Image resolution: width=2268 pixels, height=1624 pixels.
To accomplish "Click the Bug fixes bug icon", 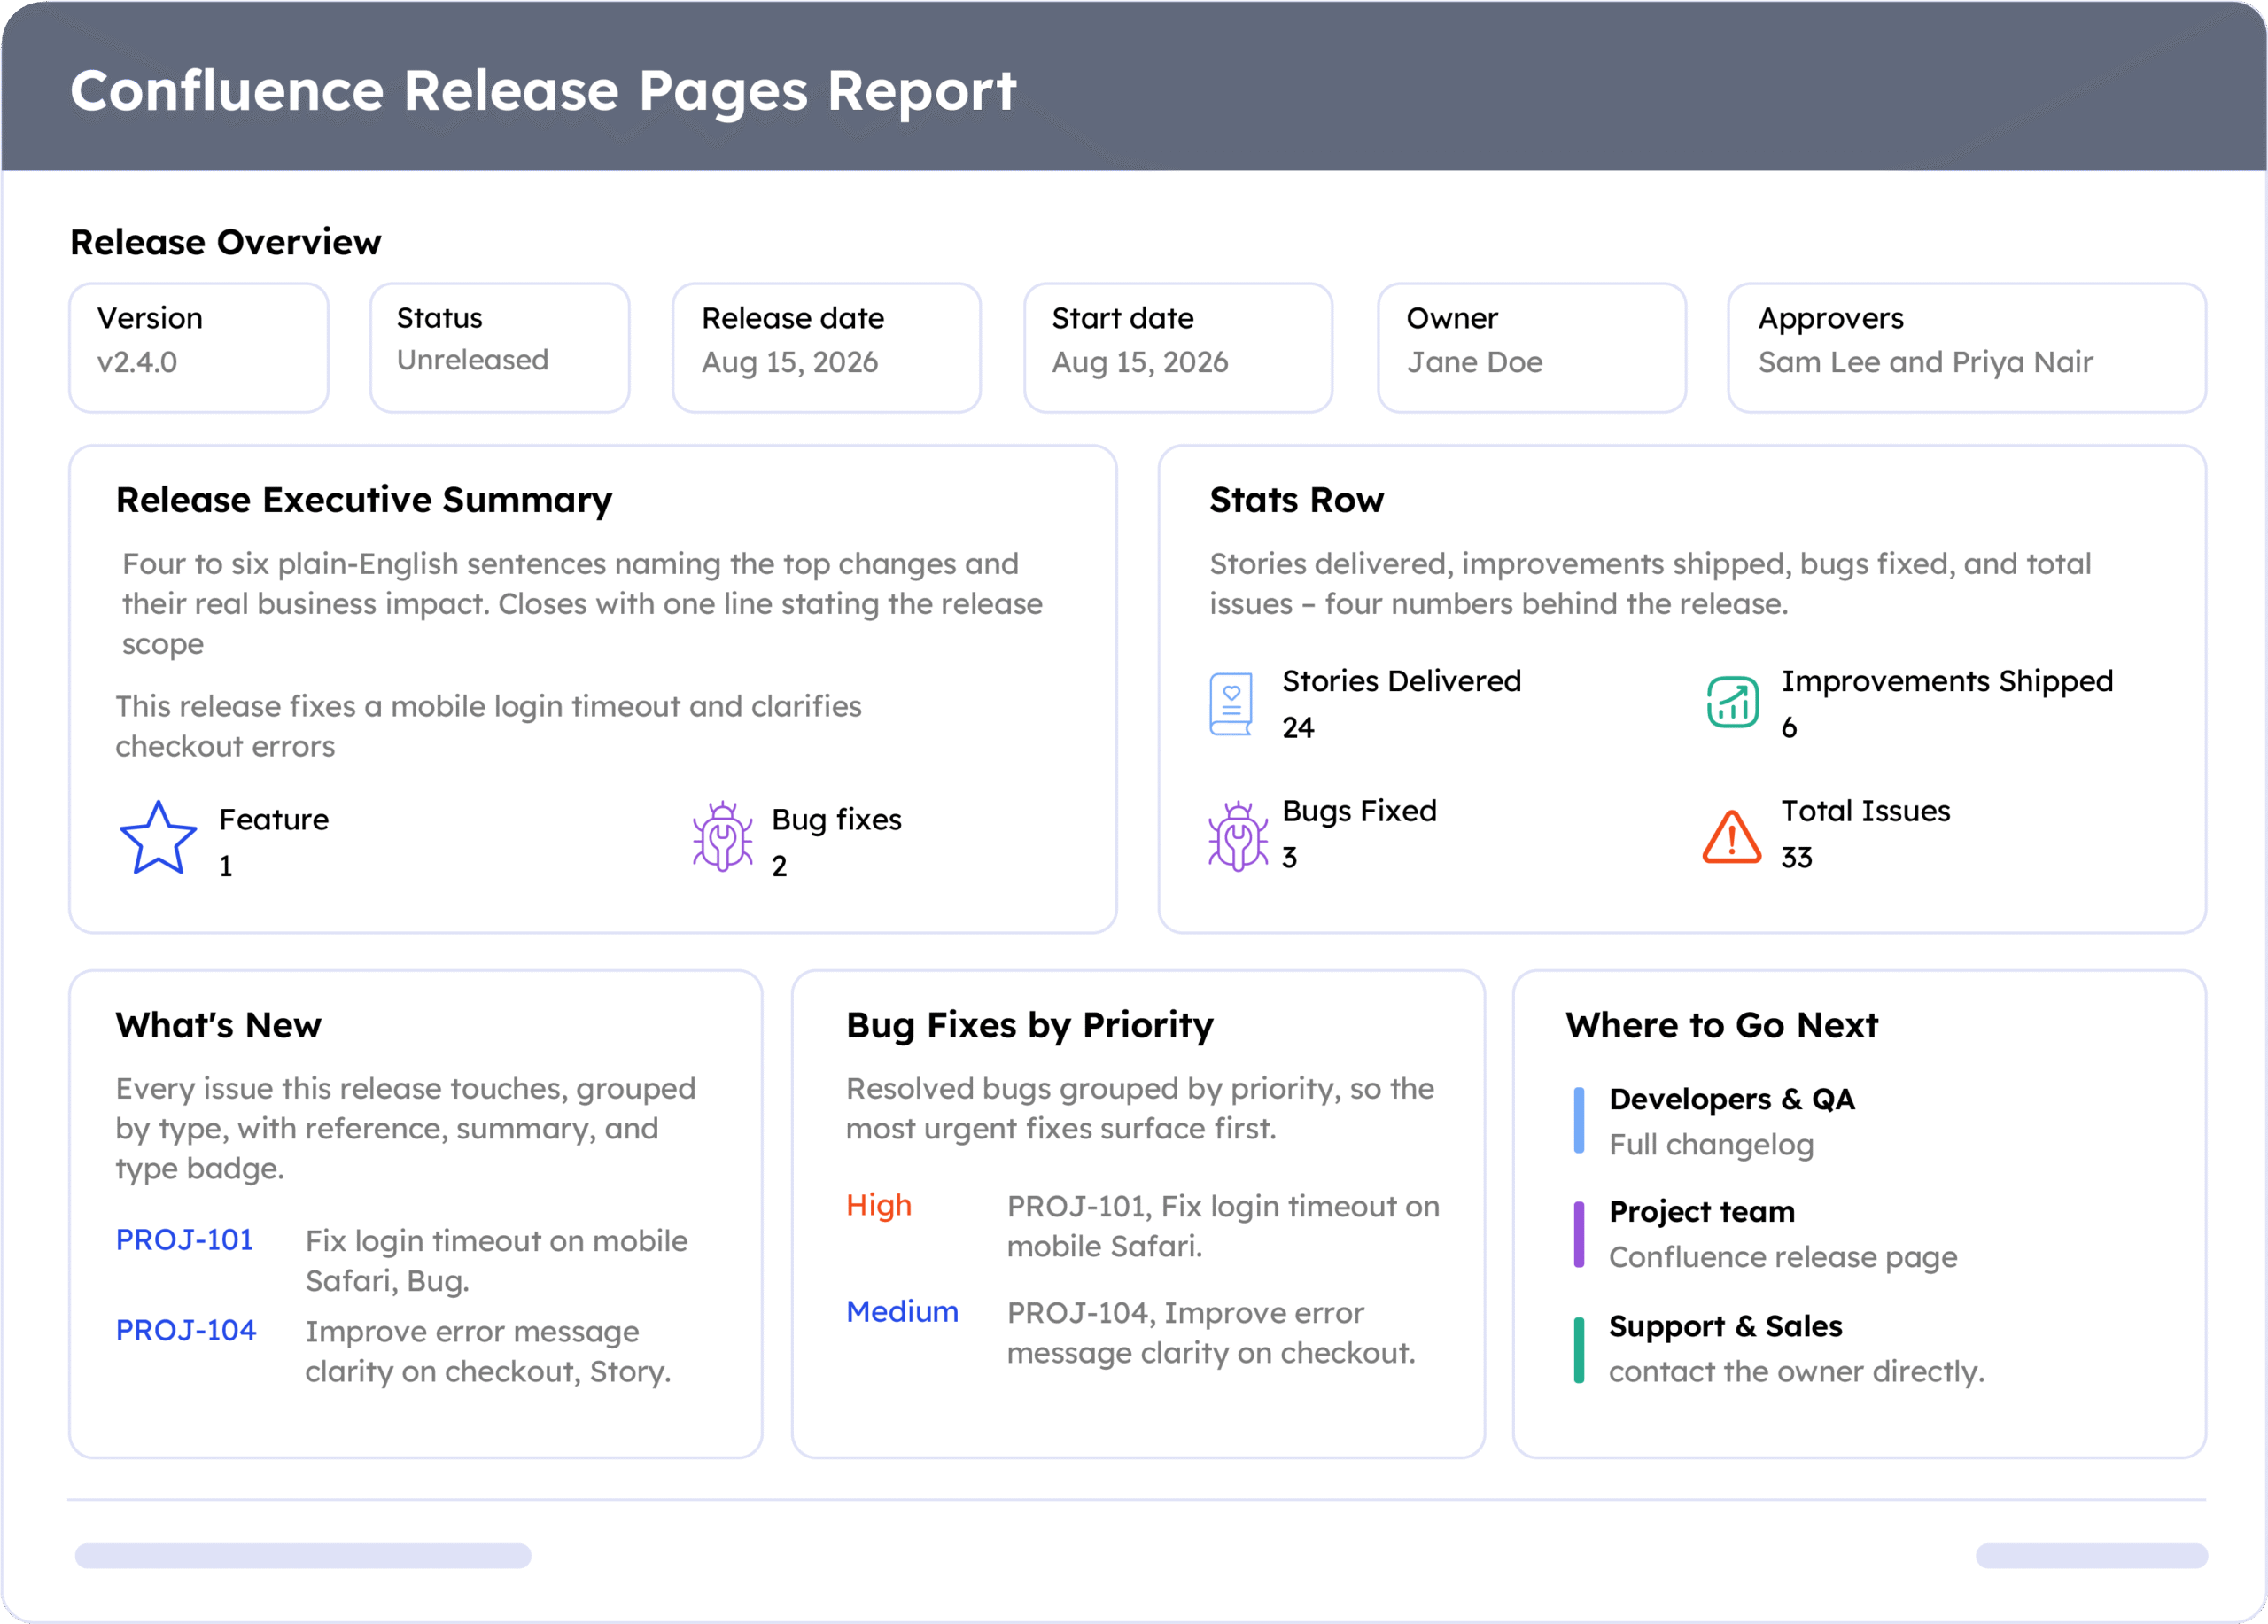I will [x=722, y=837].
